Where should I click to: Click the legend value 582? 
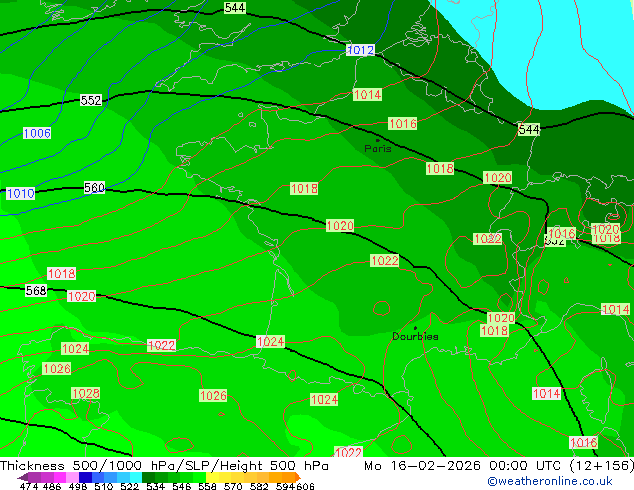coord(259,486)
